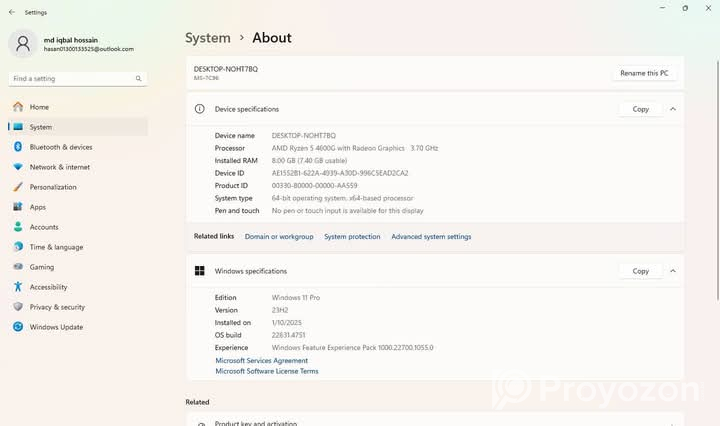Click the Device specifications info icon
Image resolution: width=720 pixels, height=426 pixels.
[x=199, y=109]
